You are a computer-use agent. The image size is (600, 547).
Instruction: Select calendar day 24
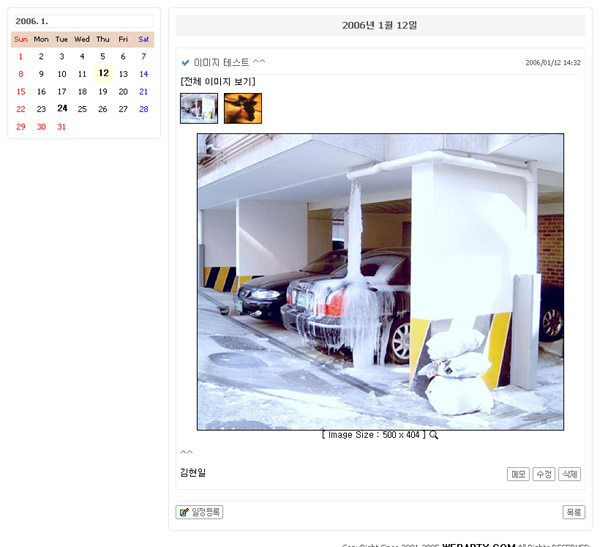tap(62, 109)
